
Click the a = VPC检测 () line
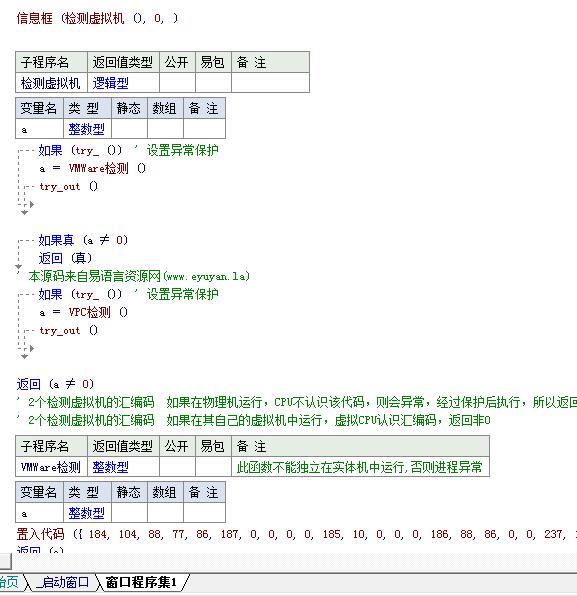[84, 312]
